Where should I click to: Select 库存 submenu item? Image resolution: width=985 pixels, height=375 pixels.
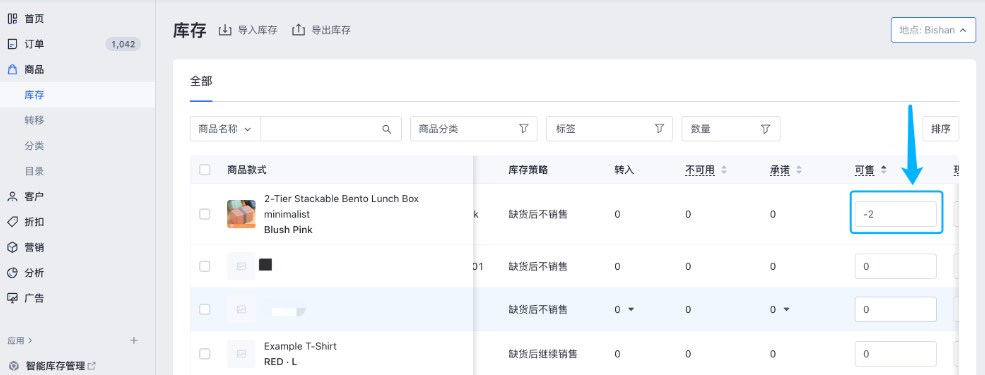point(34,95)
